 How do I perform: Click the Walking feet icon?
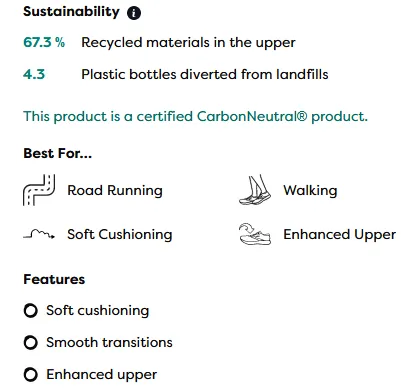click(x=255, y=190)
